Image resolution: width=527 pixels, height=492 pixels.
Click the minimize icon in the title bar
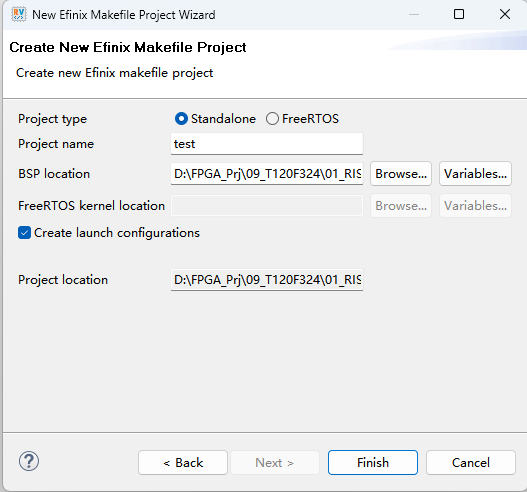click(x=414, y=14)
